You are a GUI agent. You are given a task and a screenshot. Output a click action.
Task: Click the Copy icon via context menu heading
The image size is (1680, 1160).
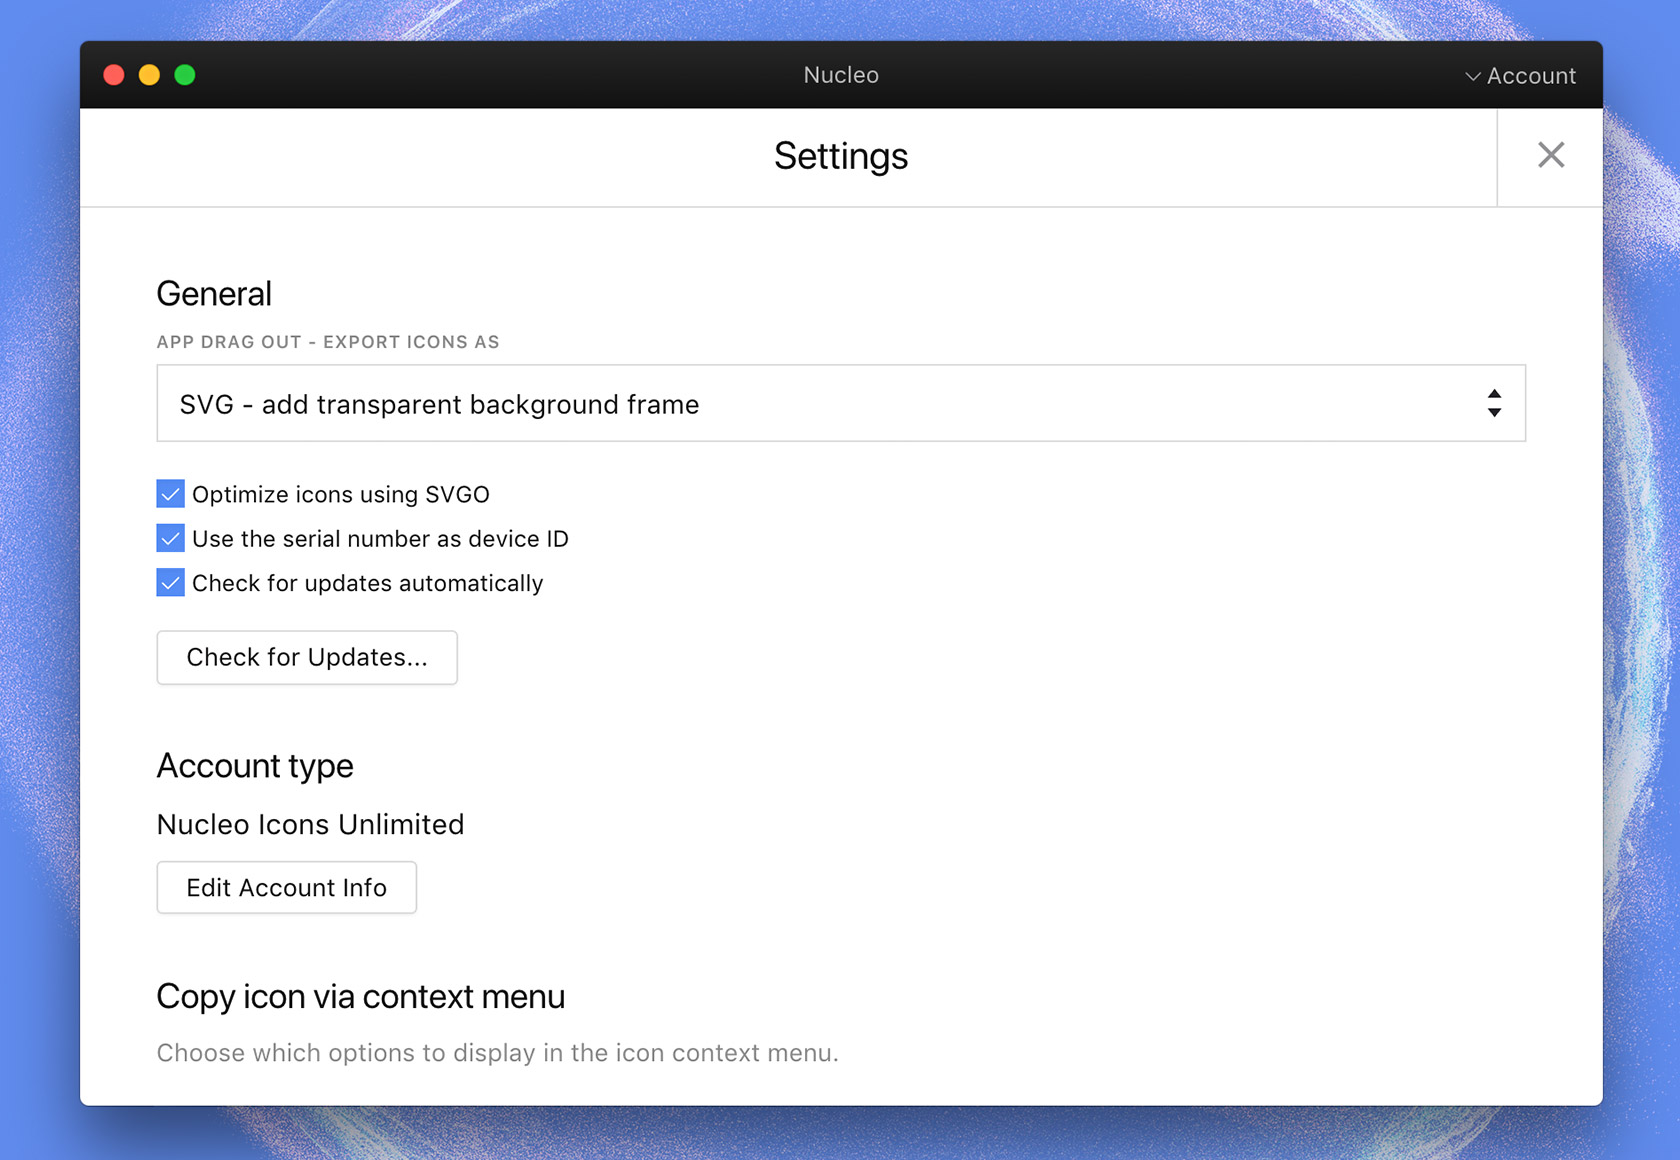(360, 996)
